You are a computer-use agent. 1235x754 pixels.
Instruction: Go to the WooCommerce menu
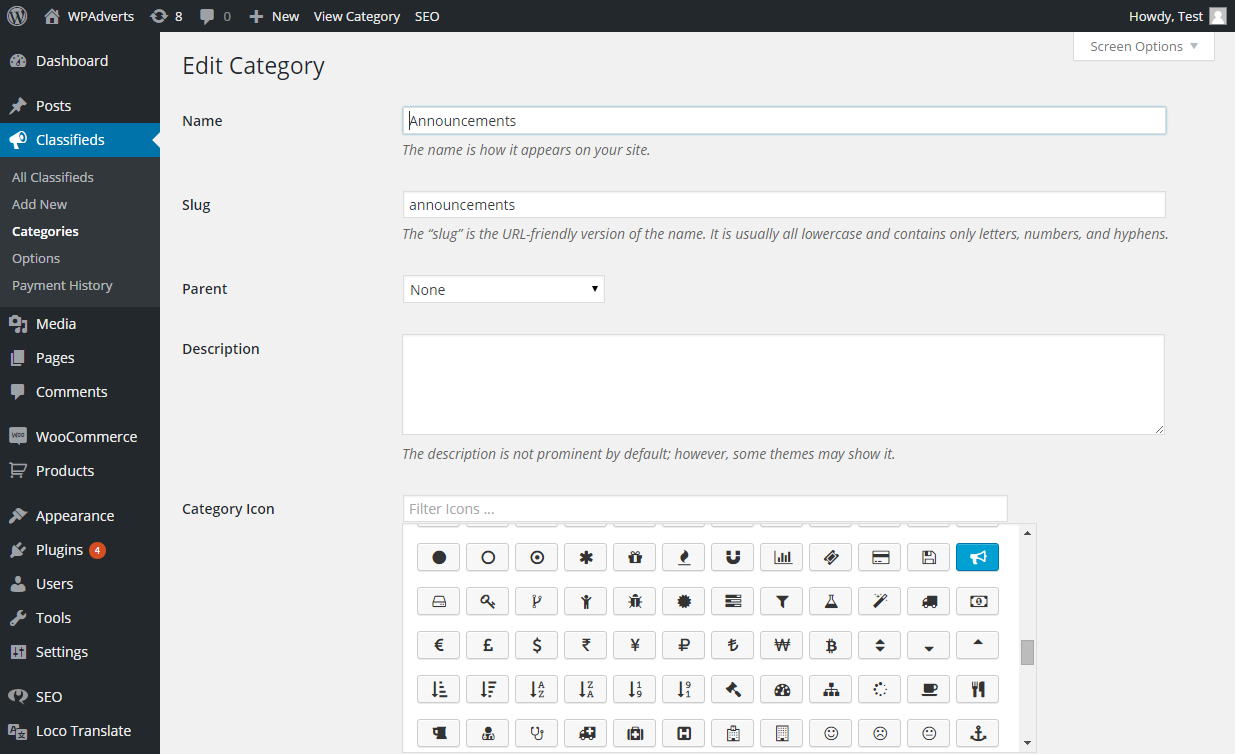click(86, 437)
